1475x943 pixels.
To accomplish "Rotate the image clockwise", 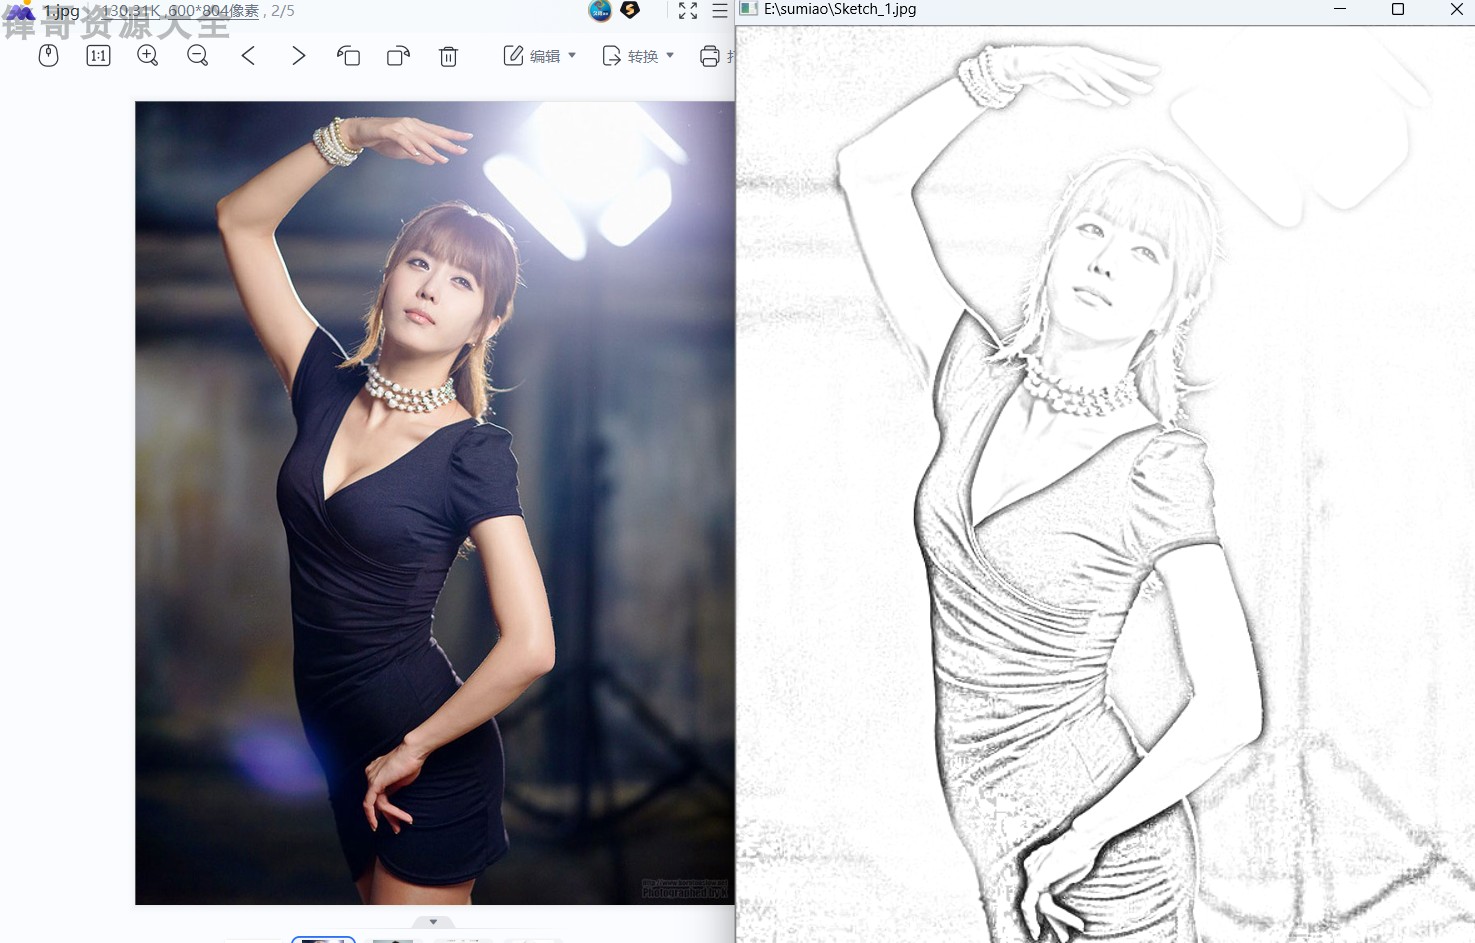I will (398, 56).
